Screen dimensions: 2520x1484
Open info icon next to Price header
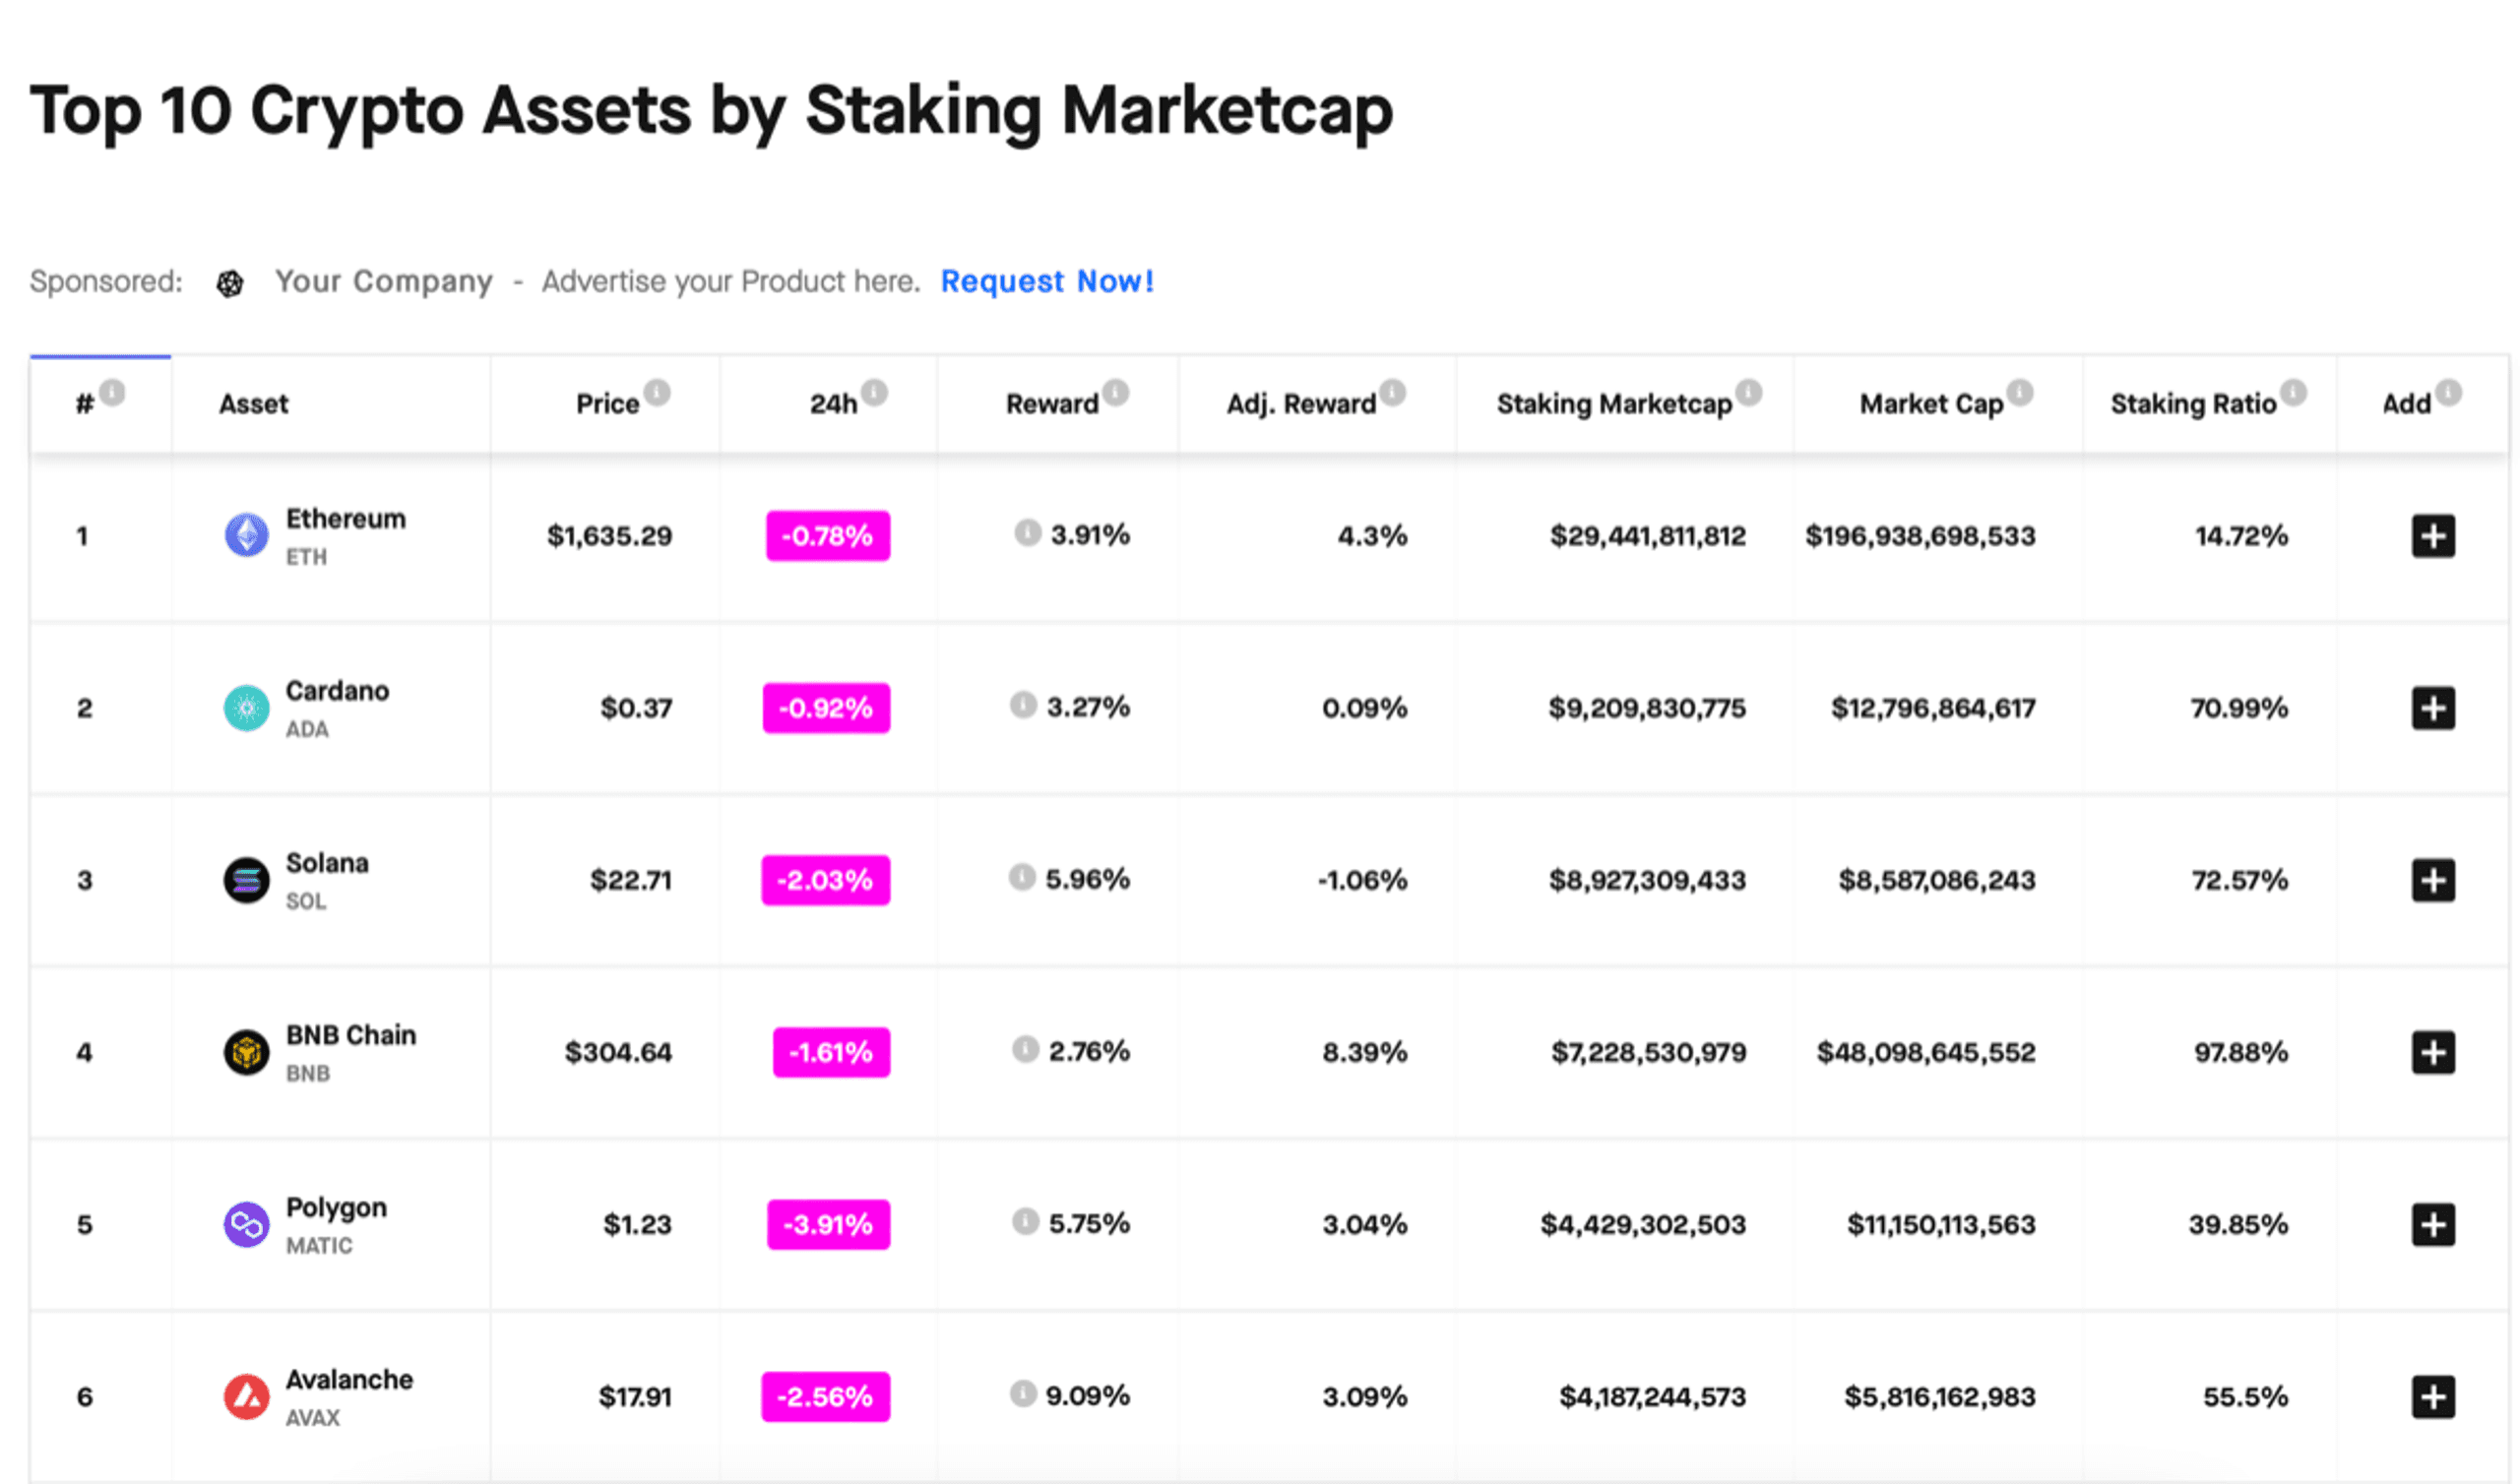click(x=657, y=392)
